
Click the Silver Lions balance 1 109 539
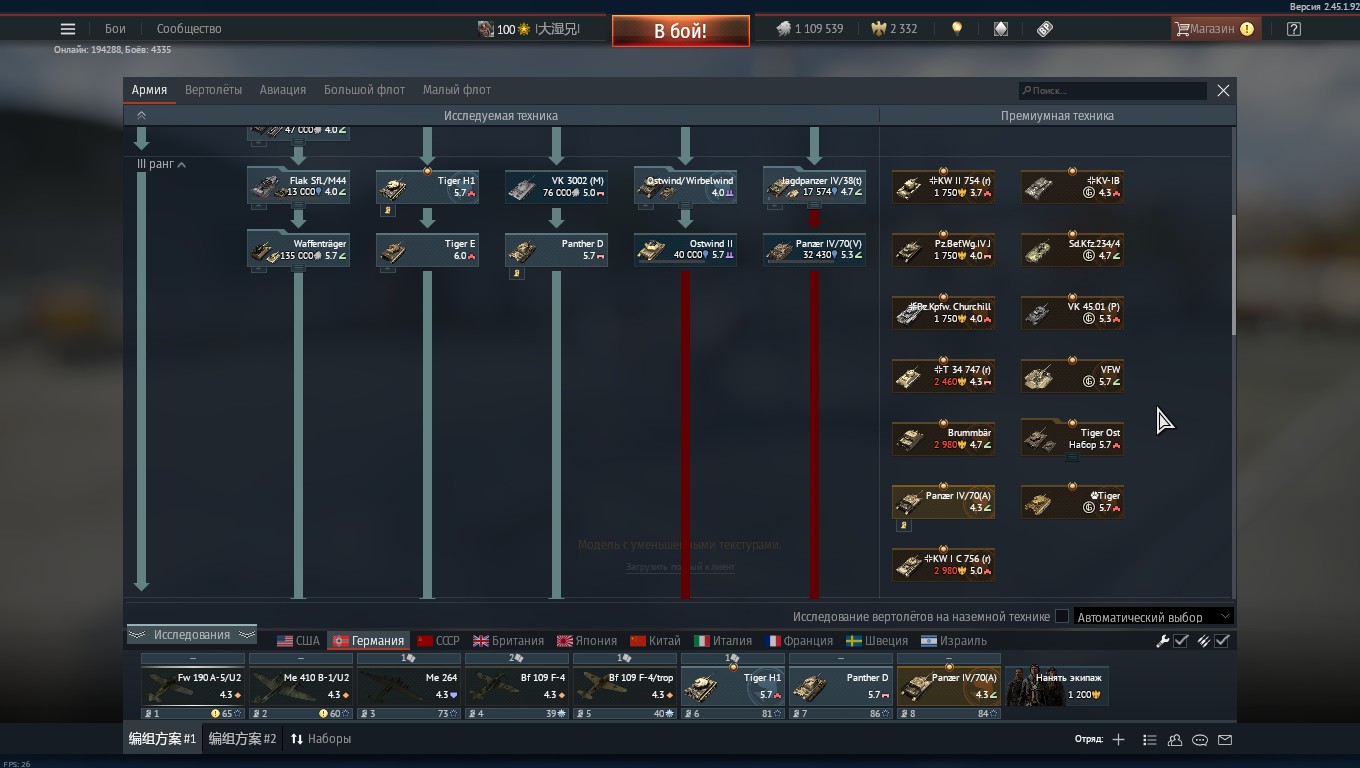pos(810,29)
